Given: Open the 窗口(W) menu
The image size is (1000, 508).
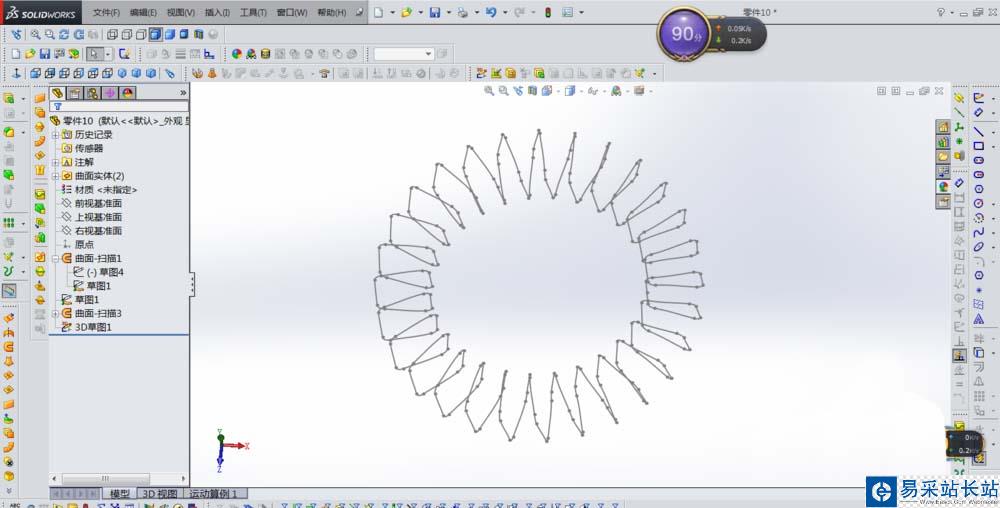Looking at the screenshot, I should click(x=292, y=12).
